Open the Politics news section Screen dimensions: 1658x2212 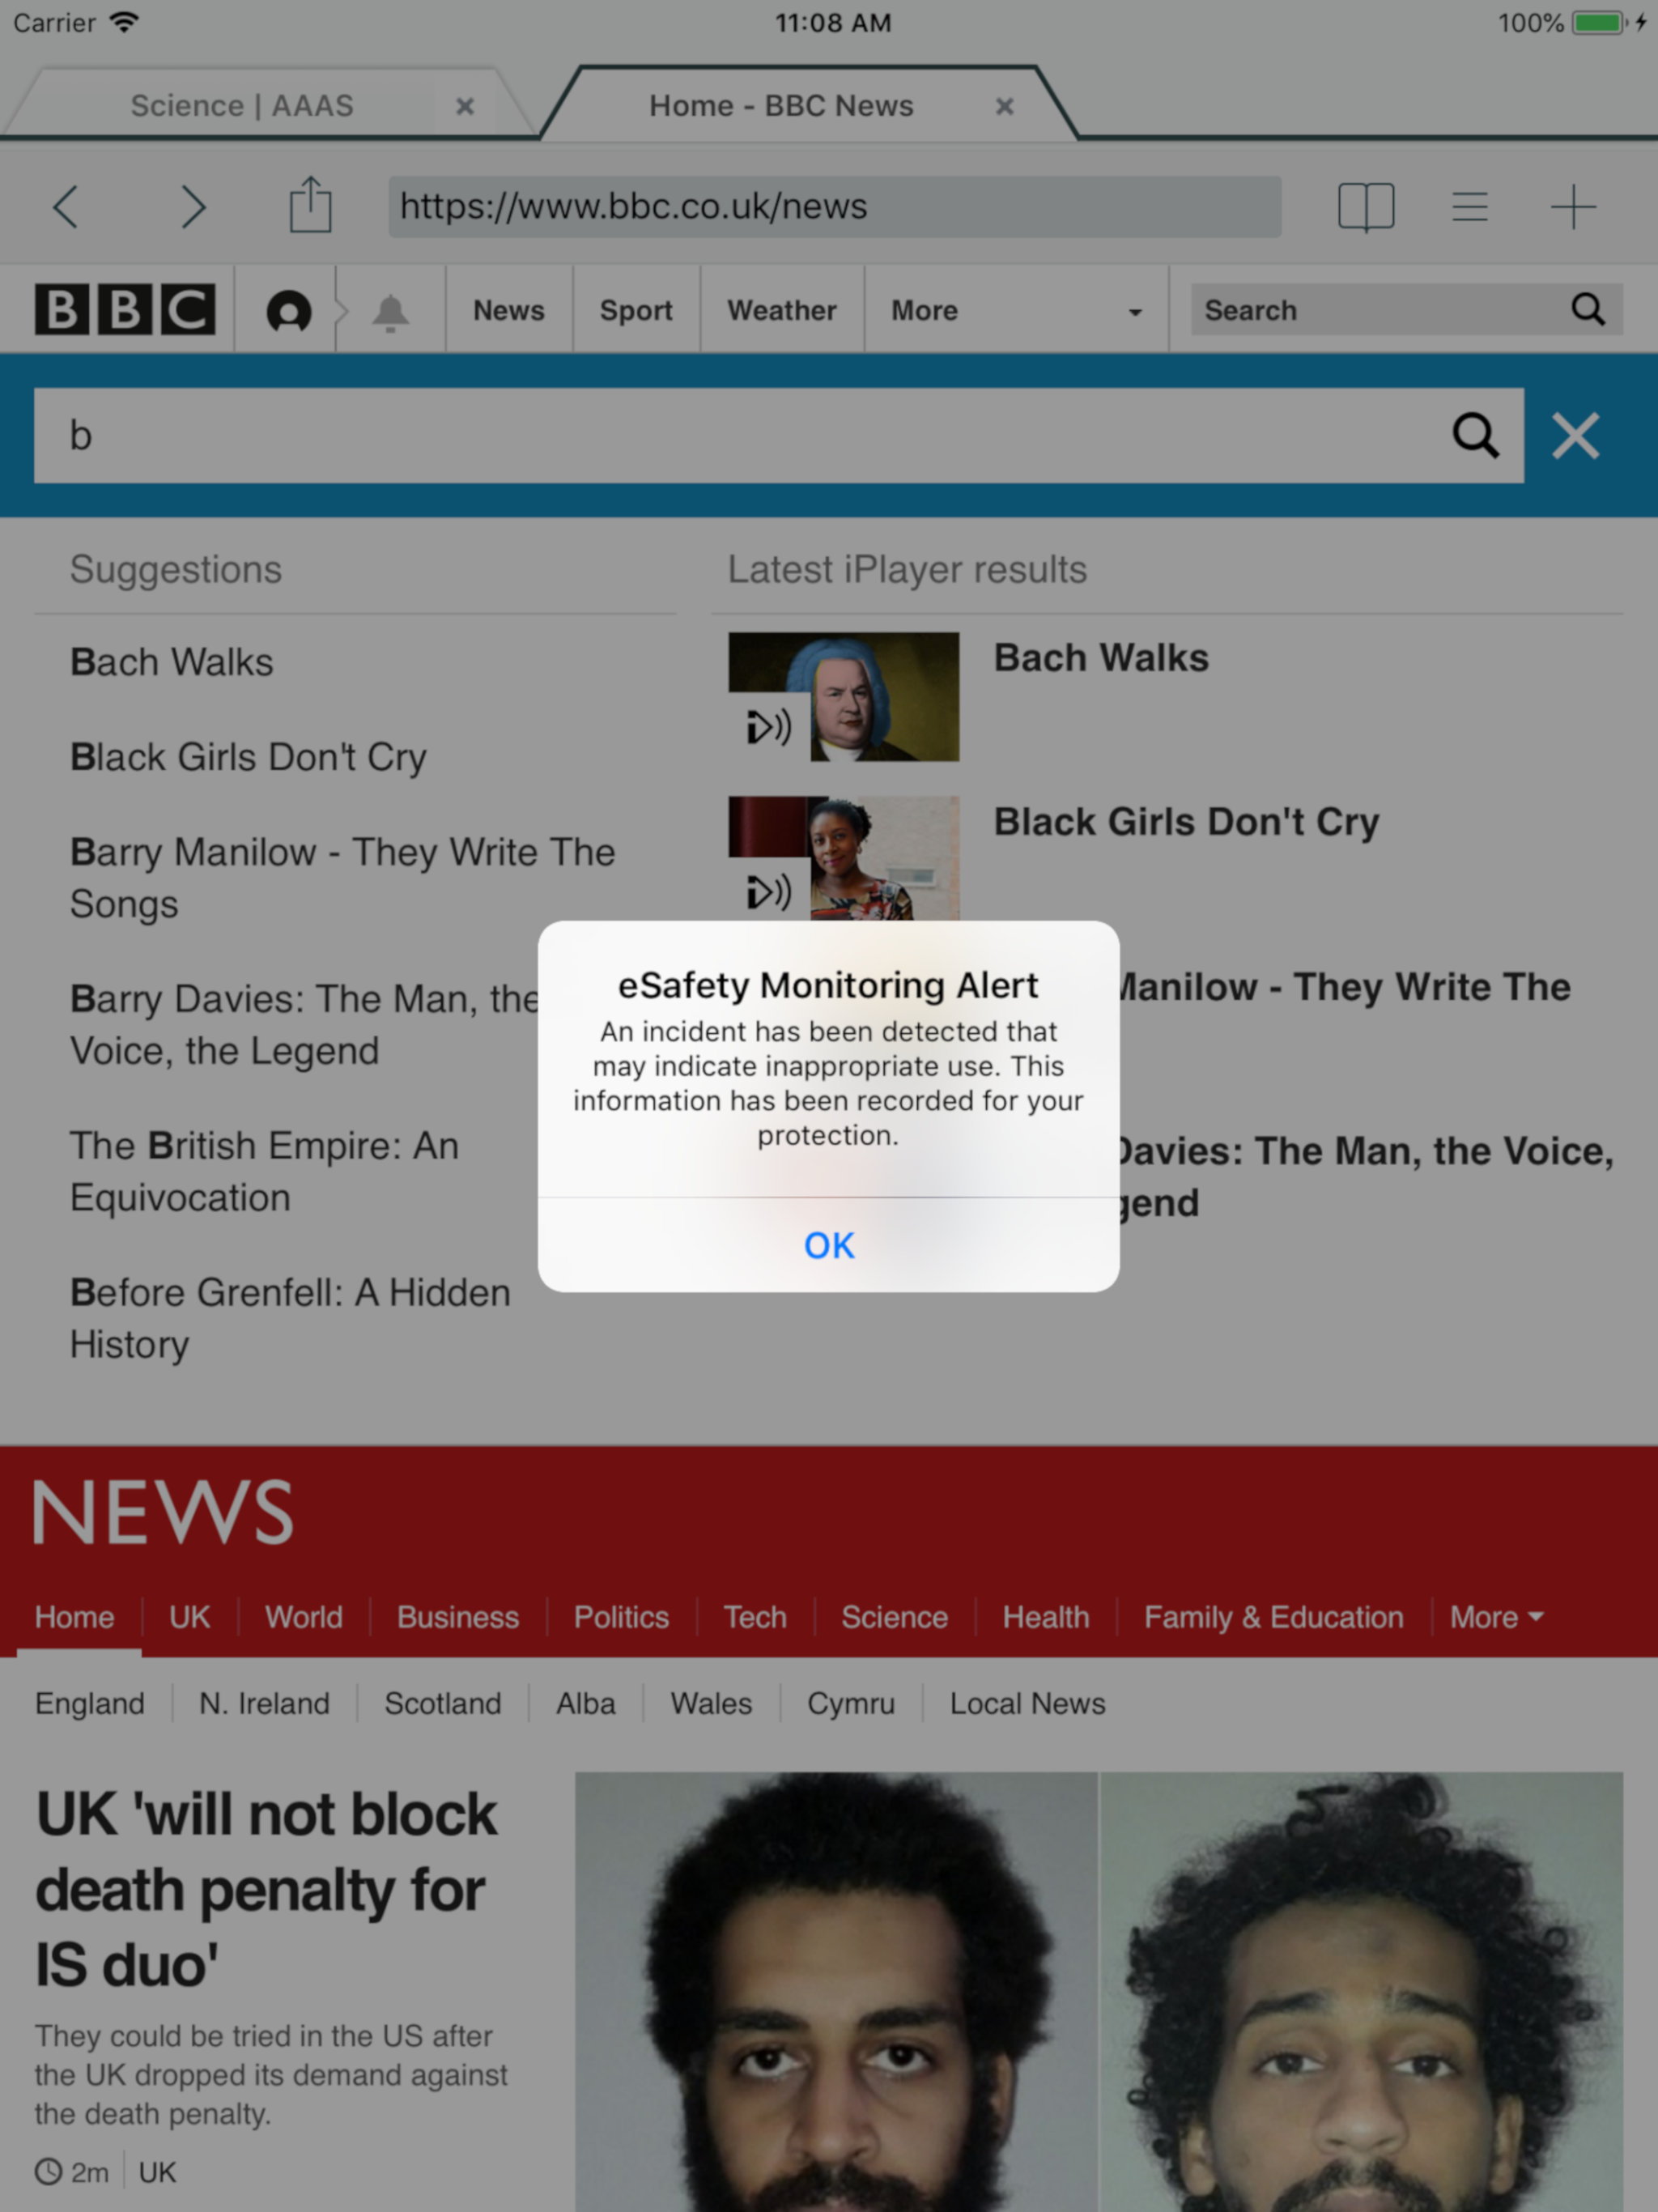(x=621, y=1617)
